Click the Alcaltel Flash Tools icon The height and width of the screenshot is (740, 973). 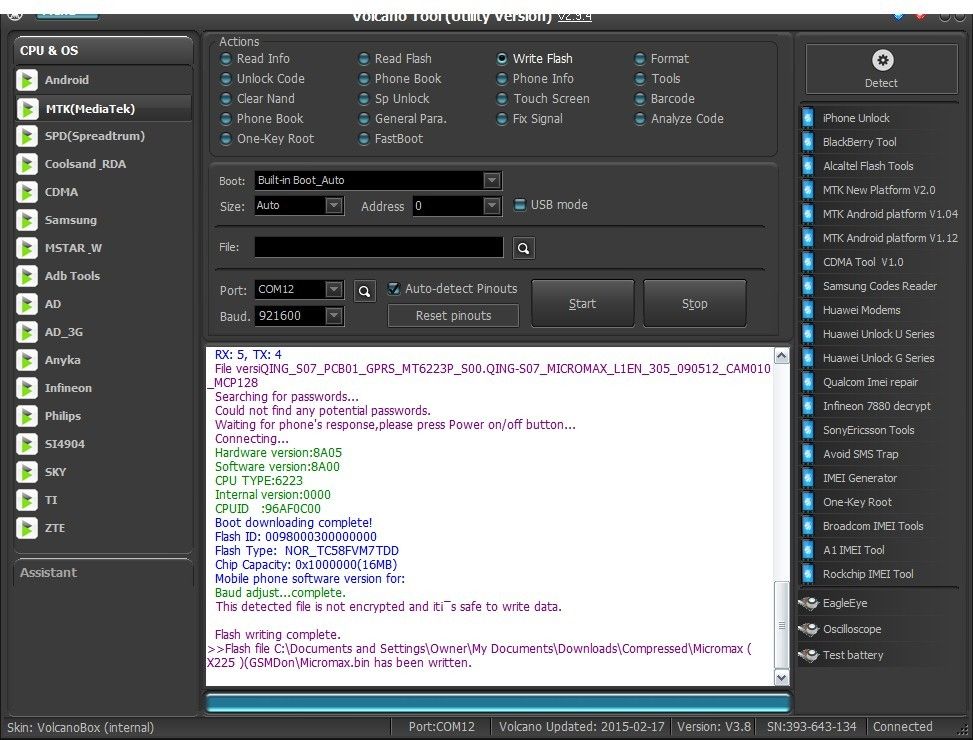point(808,166)
